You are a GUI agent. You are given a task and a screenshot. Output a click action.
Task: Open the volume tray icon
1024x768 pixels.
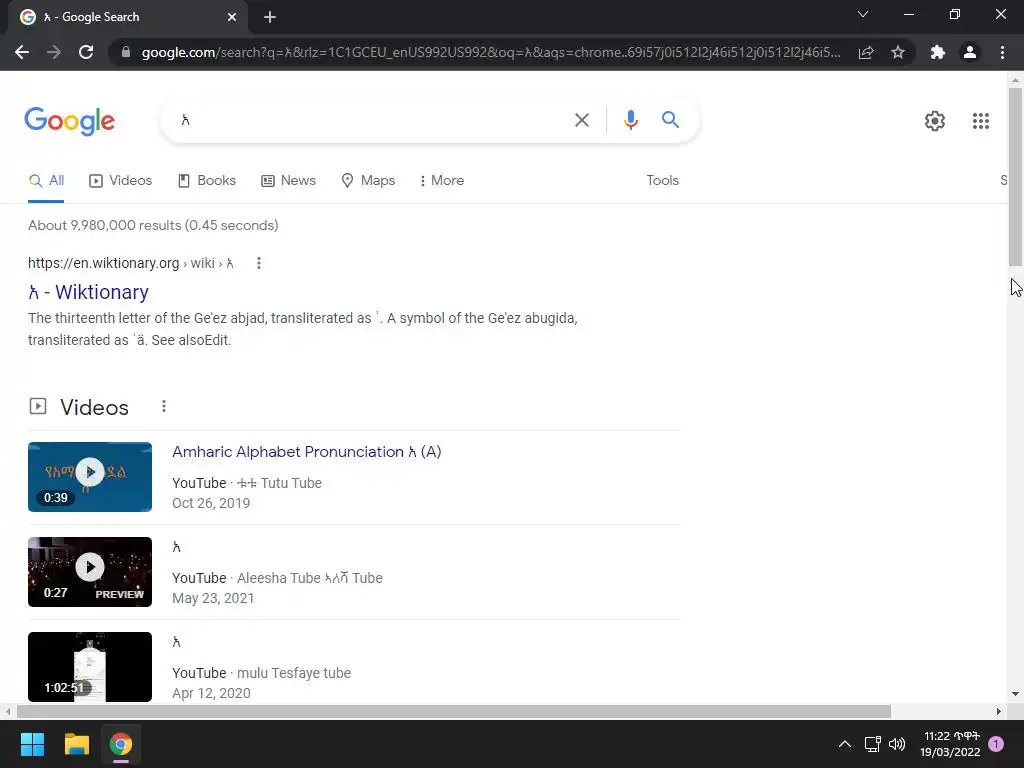tap(897, 744)
